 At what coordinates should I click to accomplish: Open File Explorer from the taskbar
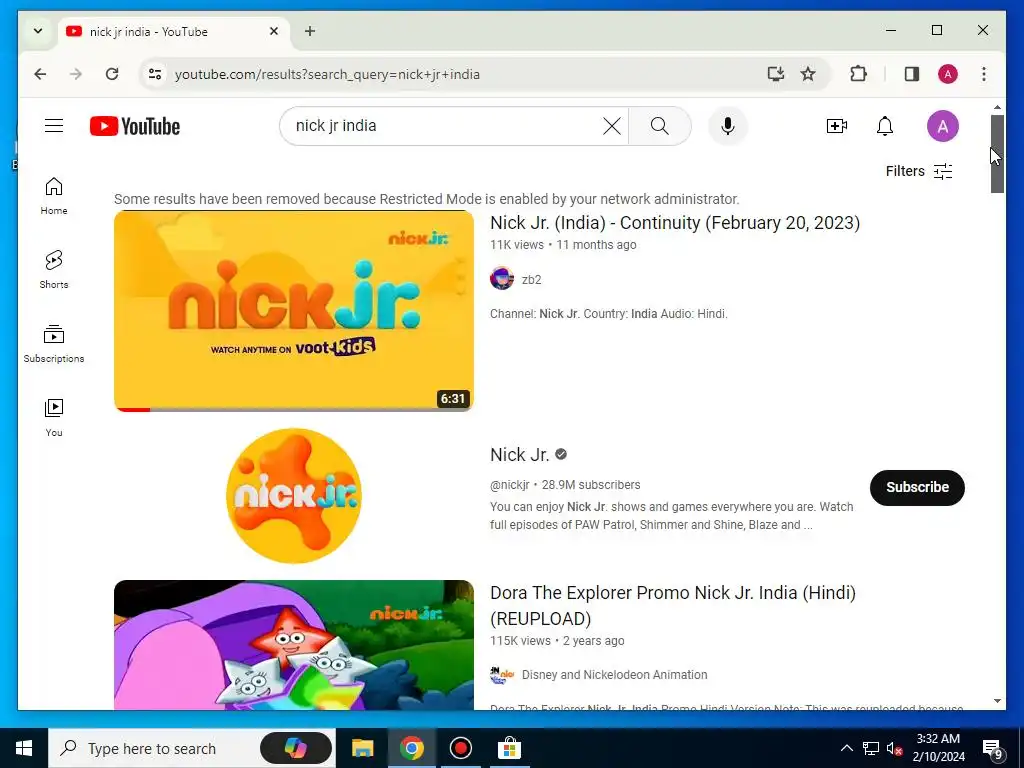(x=362, y=748)
